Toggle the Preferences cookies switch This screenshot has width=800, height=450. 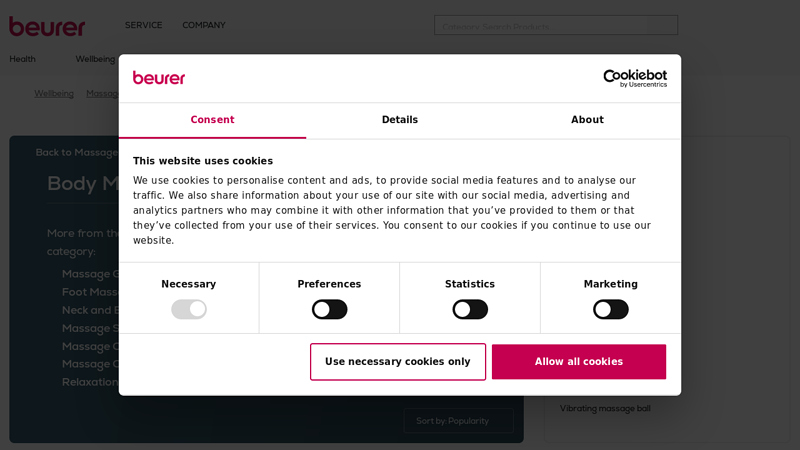(329, 309)
